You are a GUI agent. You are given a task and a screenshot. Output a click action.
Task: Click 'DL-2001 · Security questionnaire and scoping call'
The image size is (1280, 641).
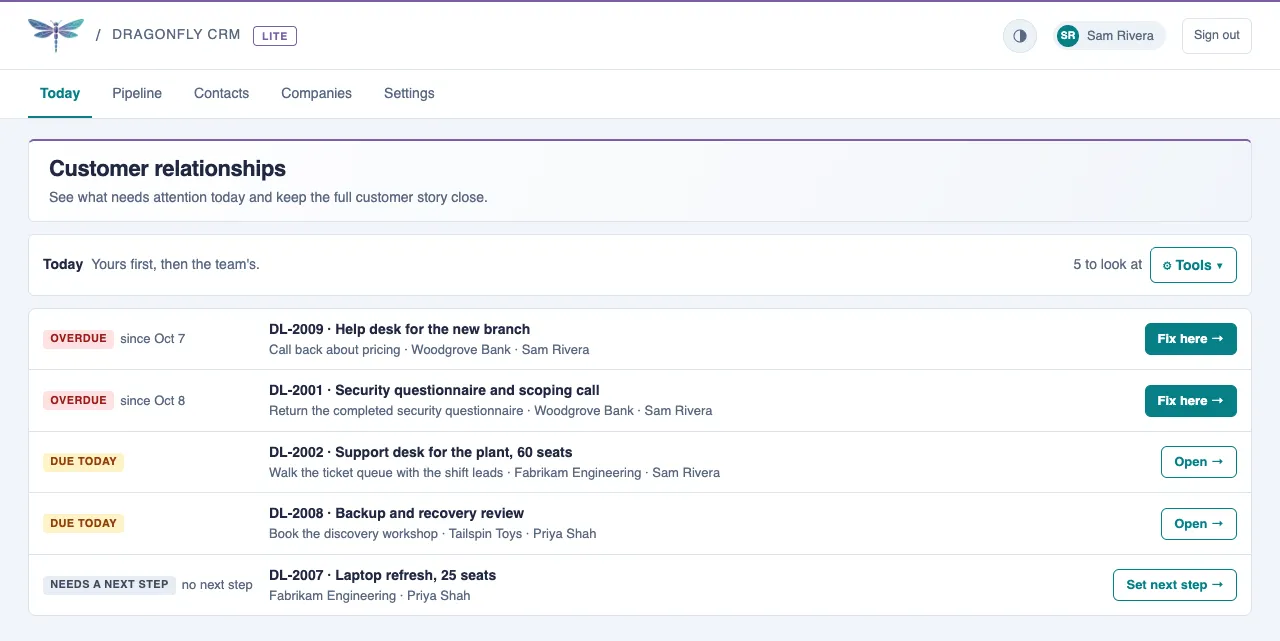coord(434,390)
